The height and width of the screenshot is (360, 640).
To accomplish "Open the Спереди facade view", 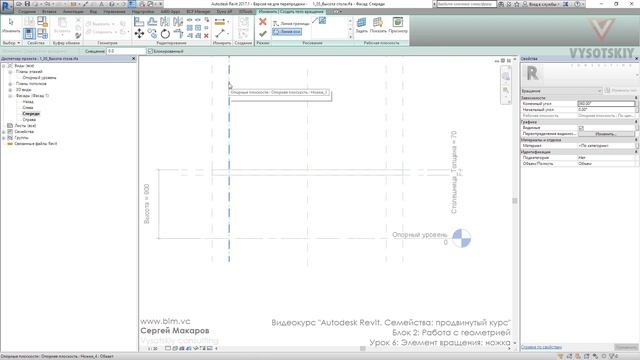I will [x=31, y=114].
